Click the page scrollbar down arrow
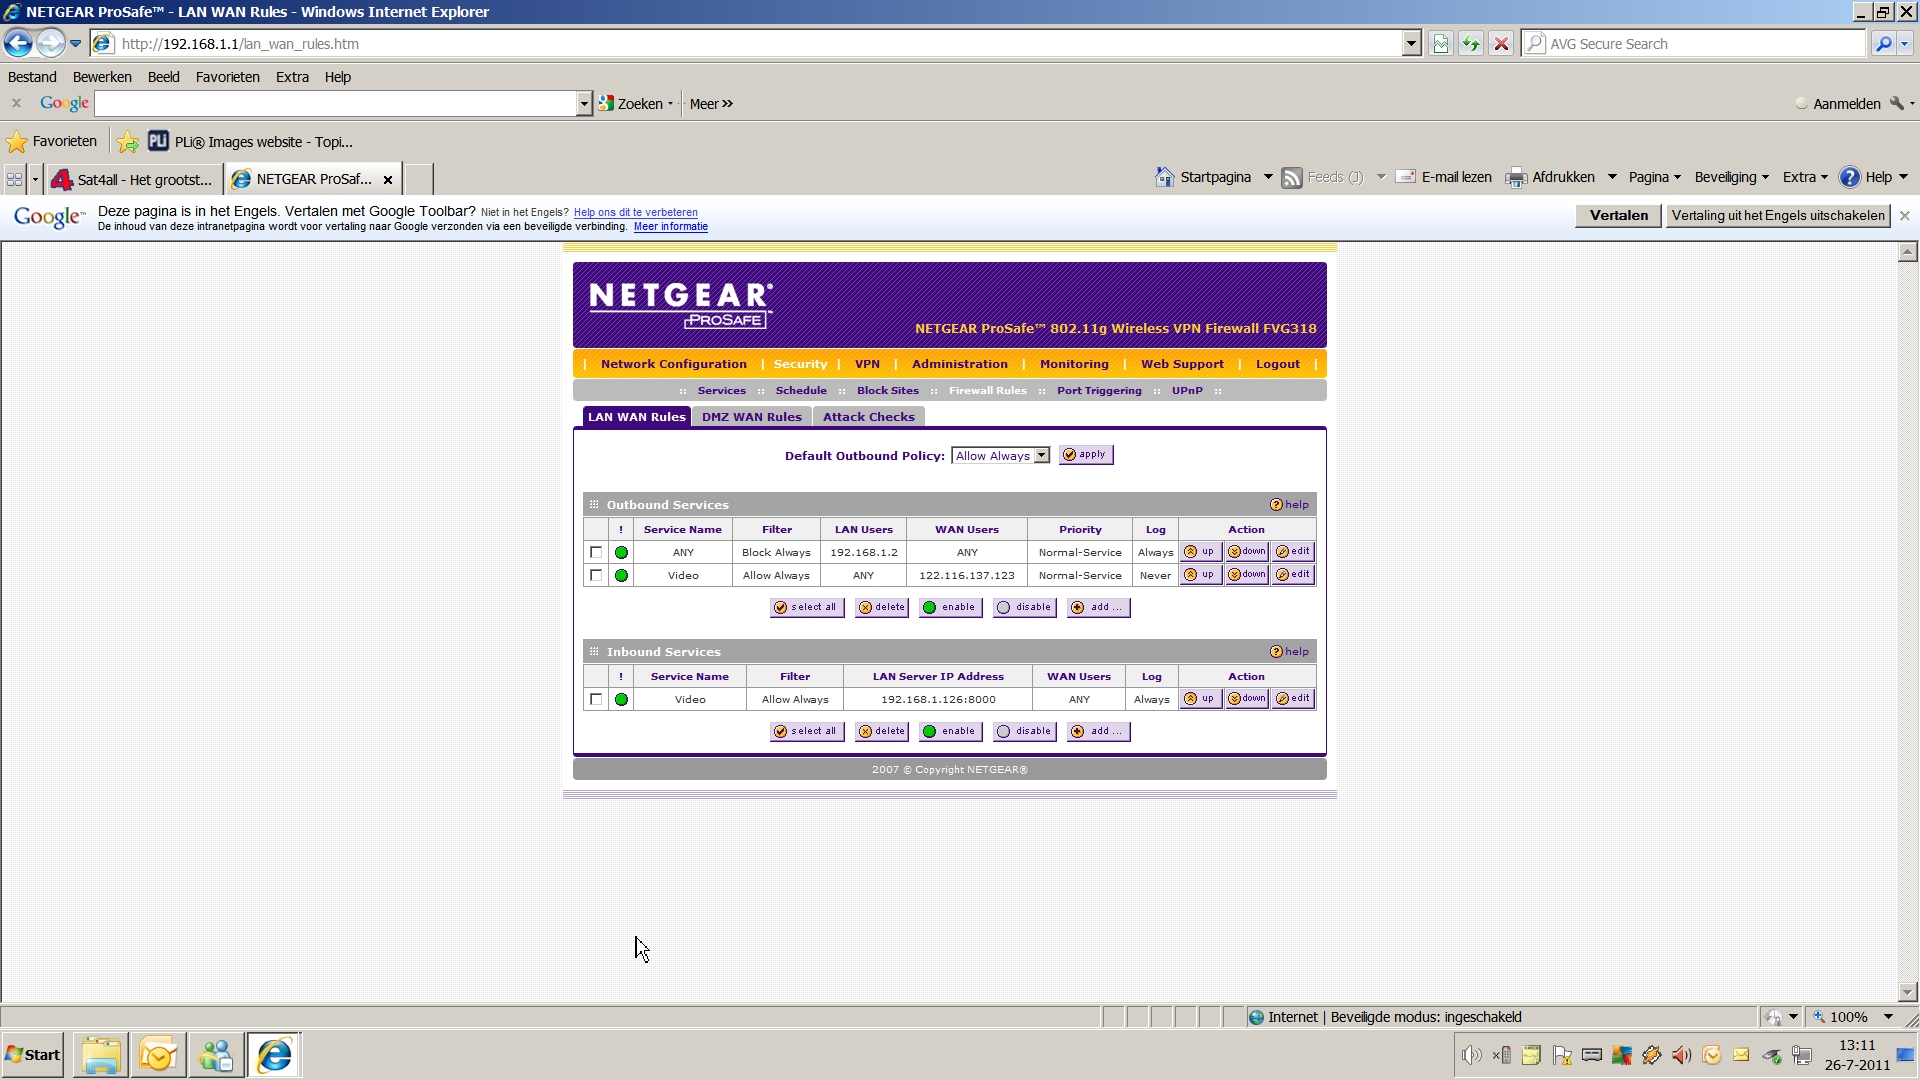The width and height of the screenshot is (1920, 1080). pyautogui.click(x=1907, y=993)
